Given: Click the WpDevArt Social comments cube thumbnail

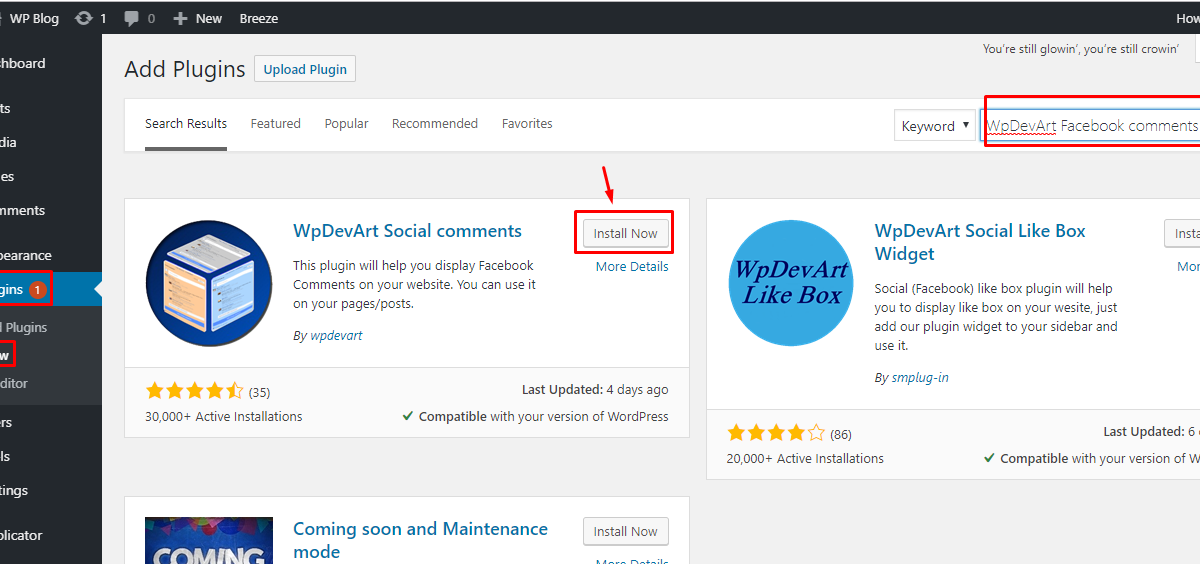Looking at the screenshot, I should (210, 283).
